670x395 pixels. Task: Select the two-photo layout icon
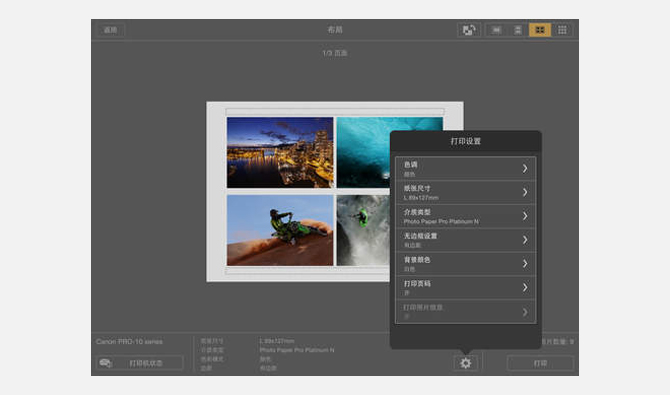pyautogui.click(x=518, y=30)
